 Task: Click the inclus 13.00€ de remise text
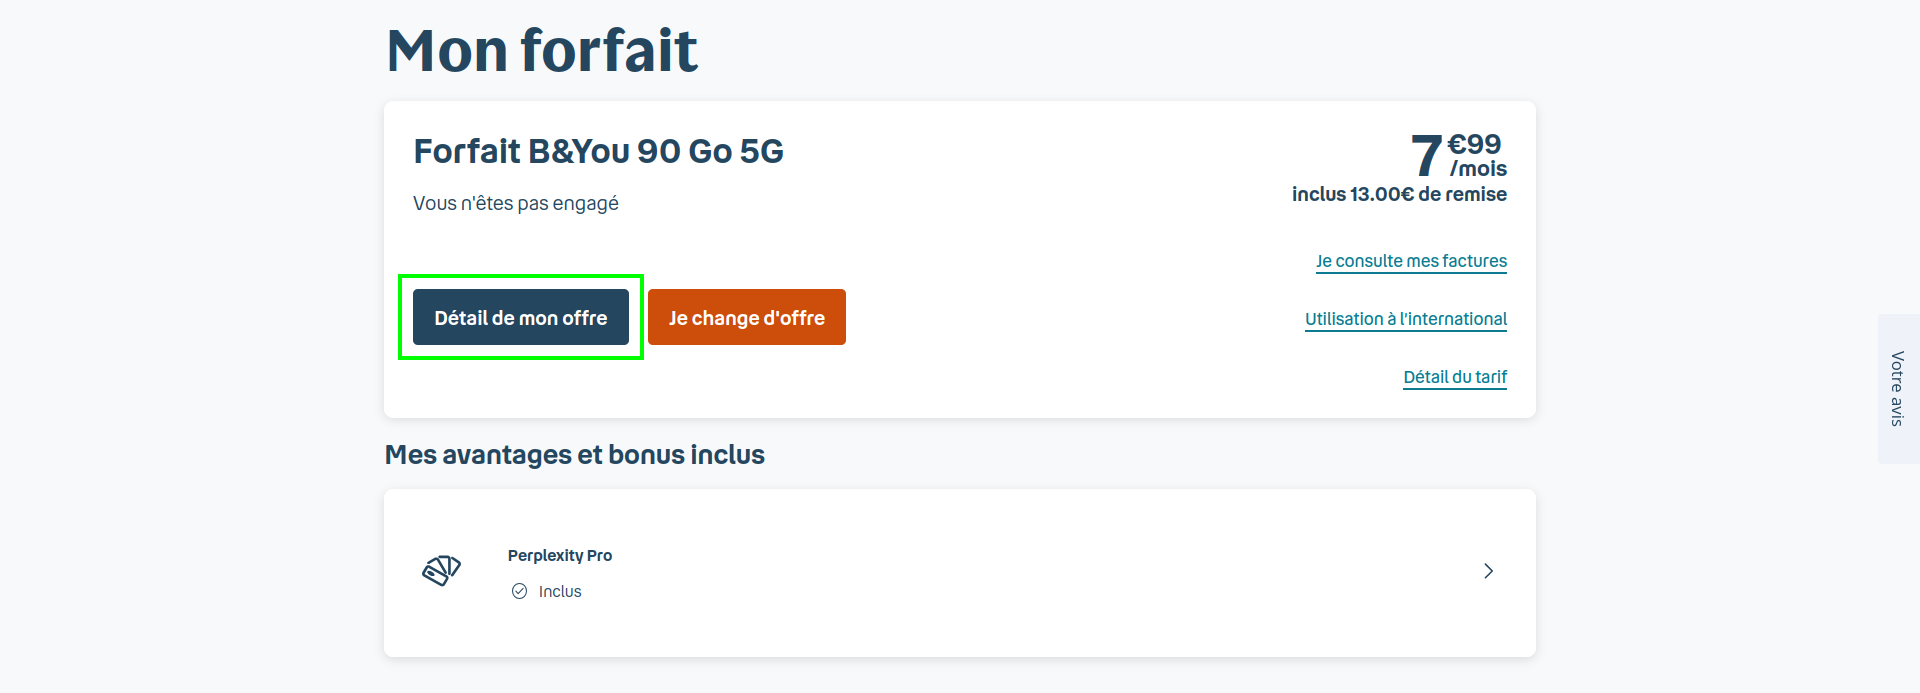[1398, 194]
